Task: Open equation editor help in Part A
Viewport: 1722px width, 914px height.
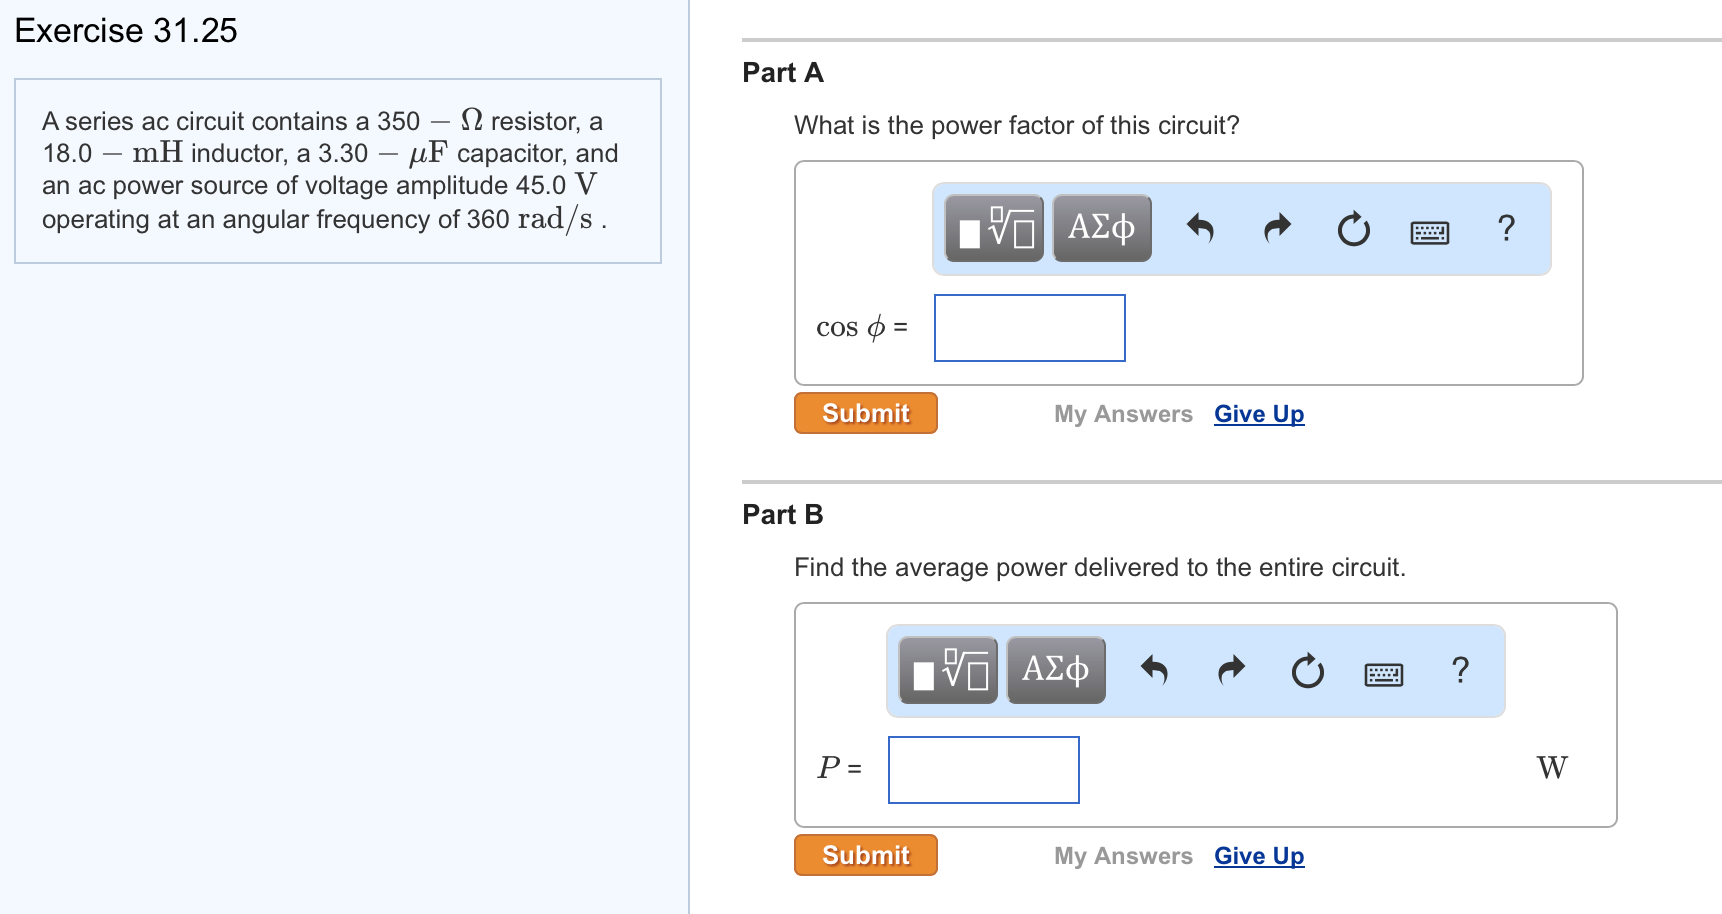Action: [1505, 228]
